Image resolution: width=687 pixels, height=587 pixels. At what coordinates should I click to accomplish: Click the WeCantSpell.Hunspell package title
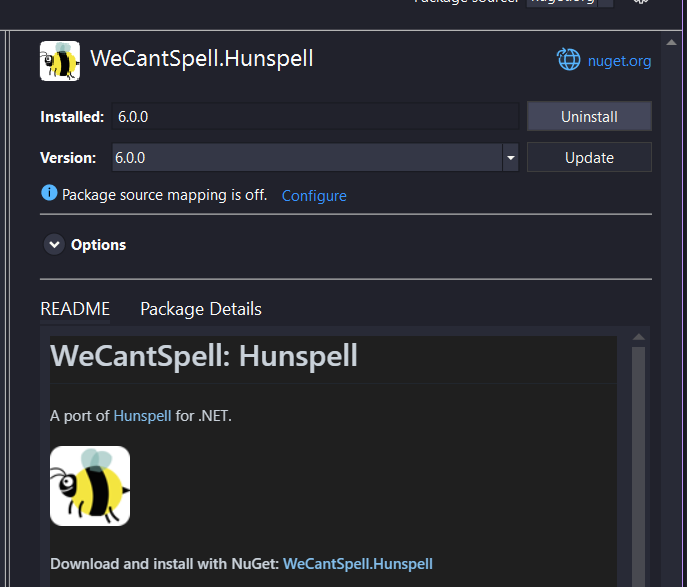point(202,59)
